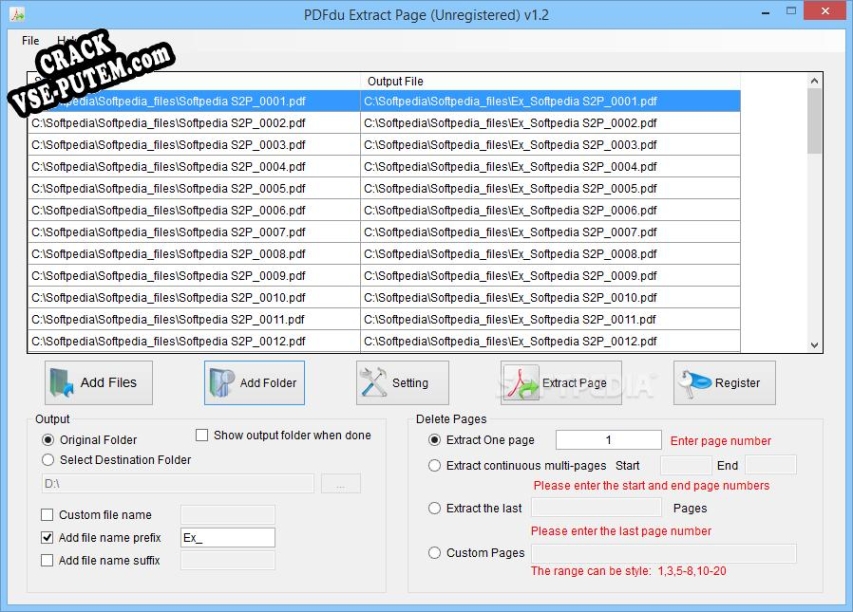The image size is (853, 612).
Task: Select source row Softpedia S2P_0003.pdf
Action: 194,145
